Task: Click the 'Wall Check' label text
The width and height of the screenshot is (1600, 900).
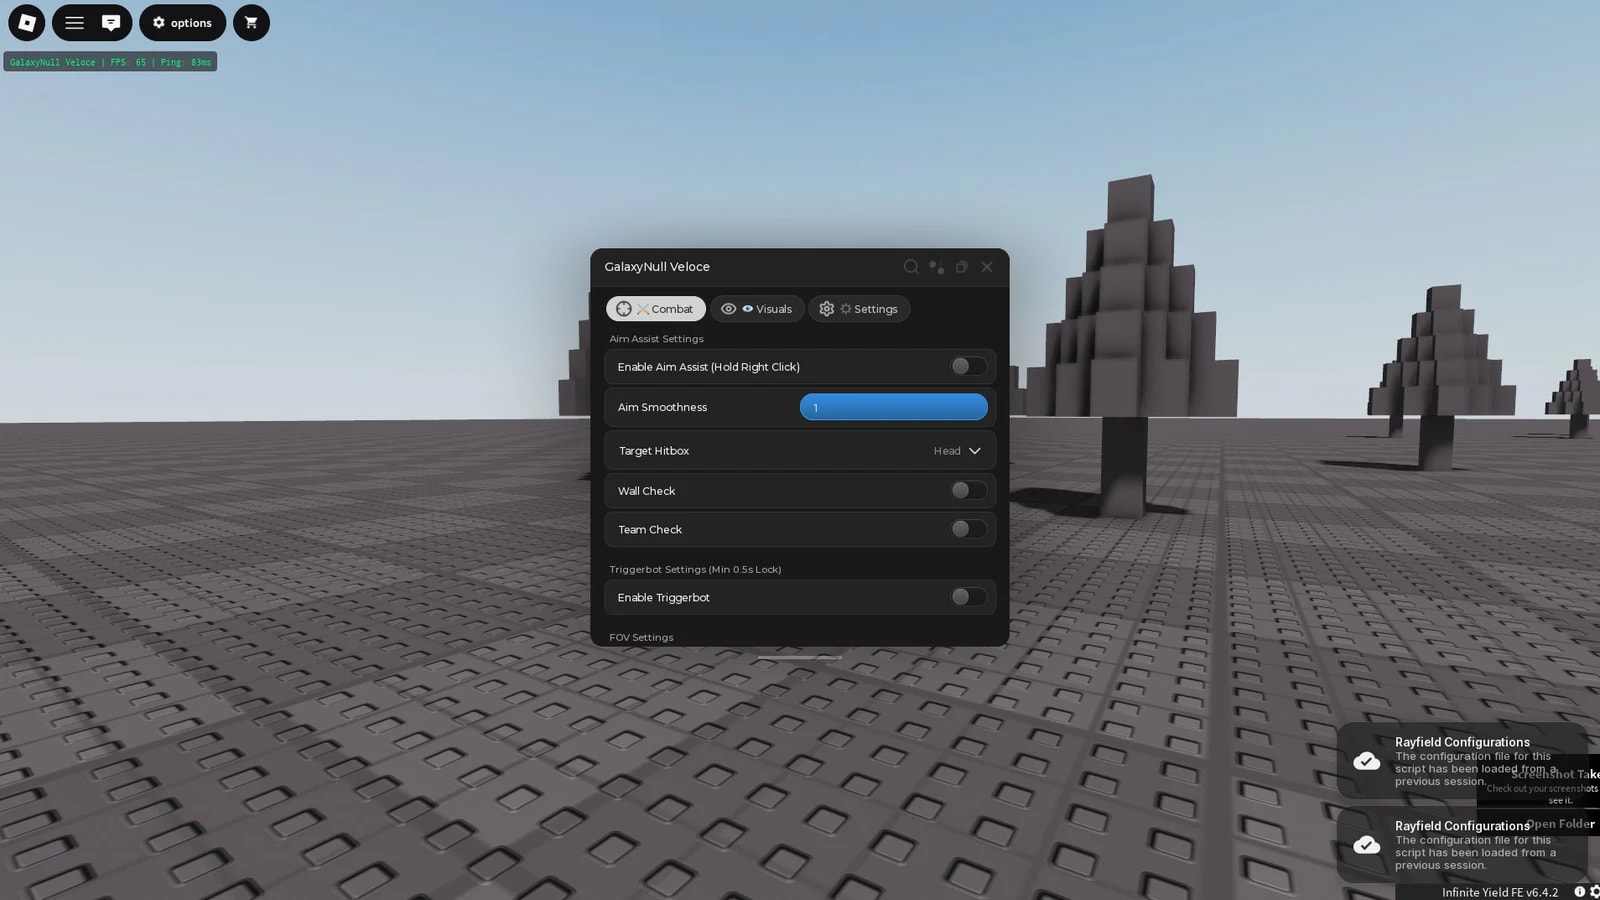Action: pos(646,491)
